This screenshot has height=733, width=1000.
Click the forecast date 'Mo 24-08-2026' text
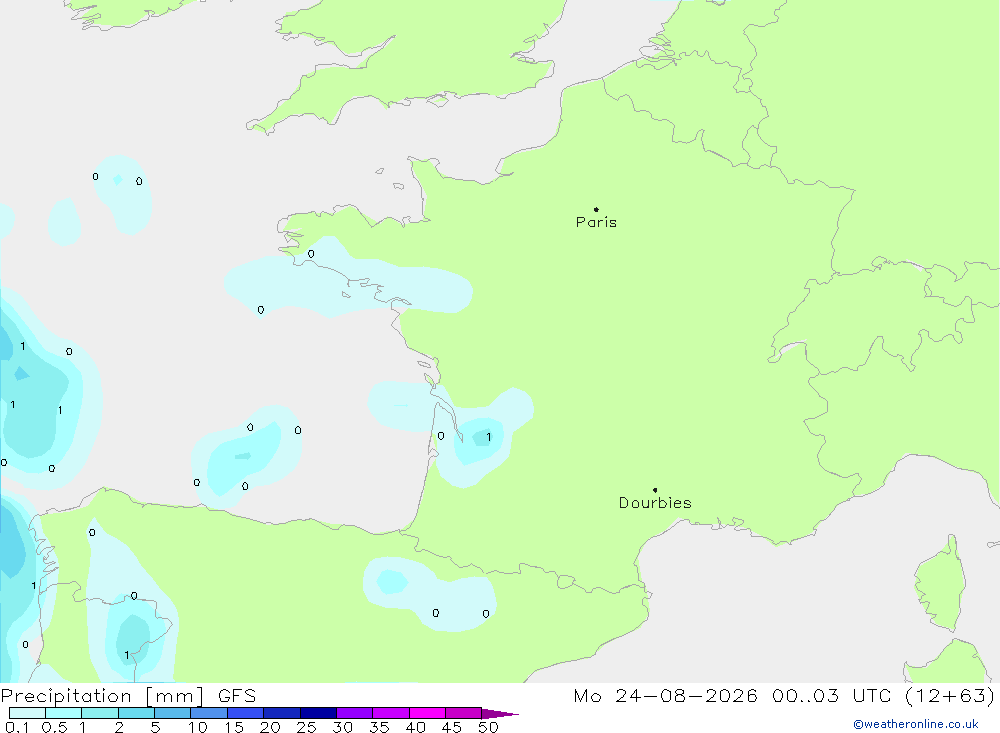(x=665, y=696)
